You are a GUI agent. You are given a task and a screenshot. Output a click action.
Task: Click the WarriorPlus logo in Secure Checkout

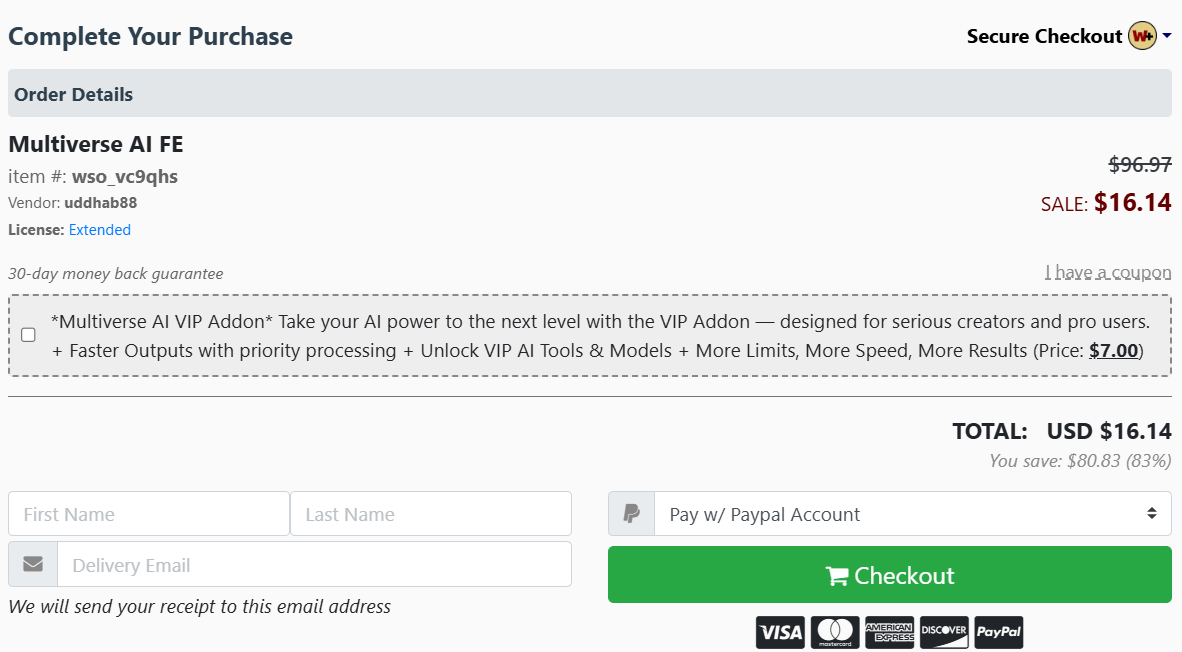(x=1142, y=35)
